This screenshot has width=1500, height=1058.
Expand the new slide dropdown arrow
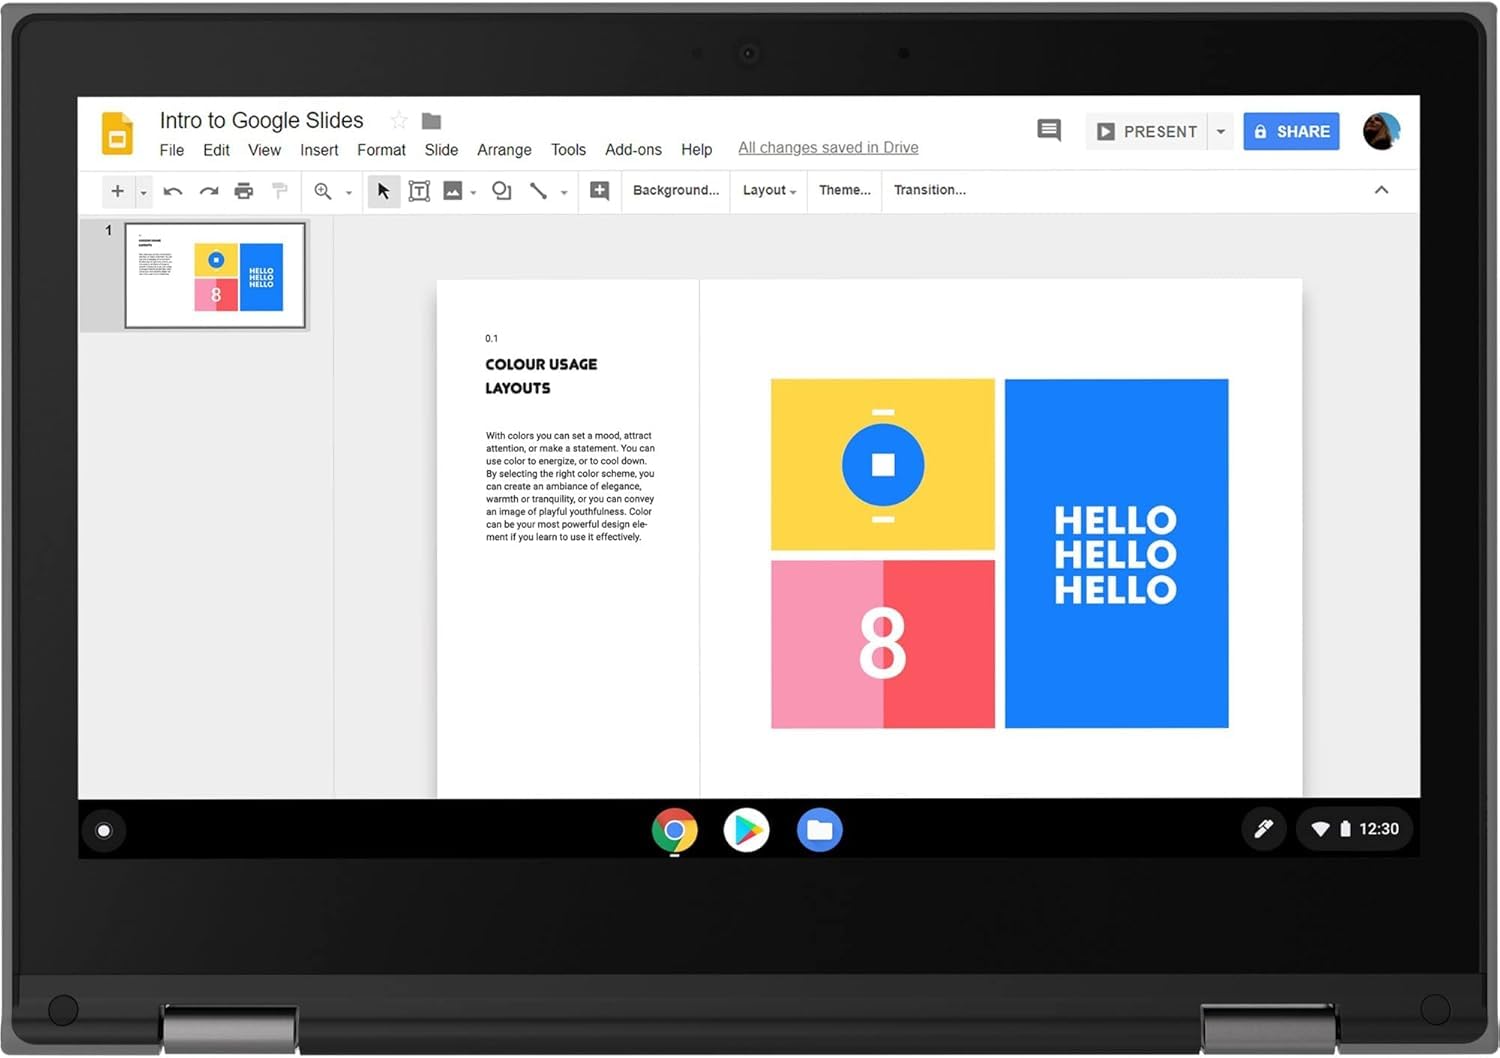[x=144, y=192]
